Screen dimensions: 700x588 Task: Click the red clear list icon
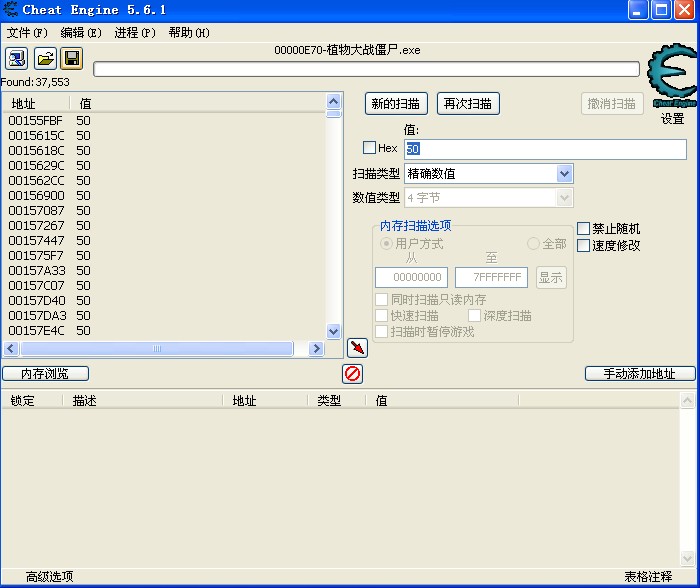(x=352, y=374)
